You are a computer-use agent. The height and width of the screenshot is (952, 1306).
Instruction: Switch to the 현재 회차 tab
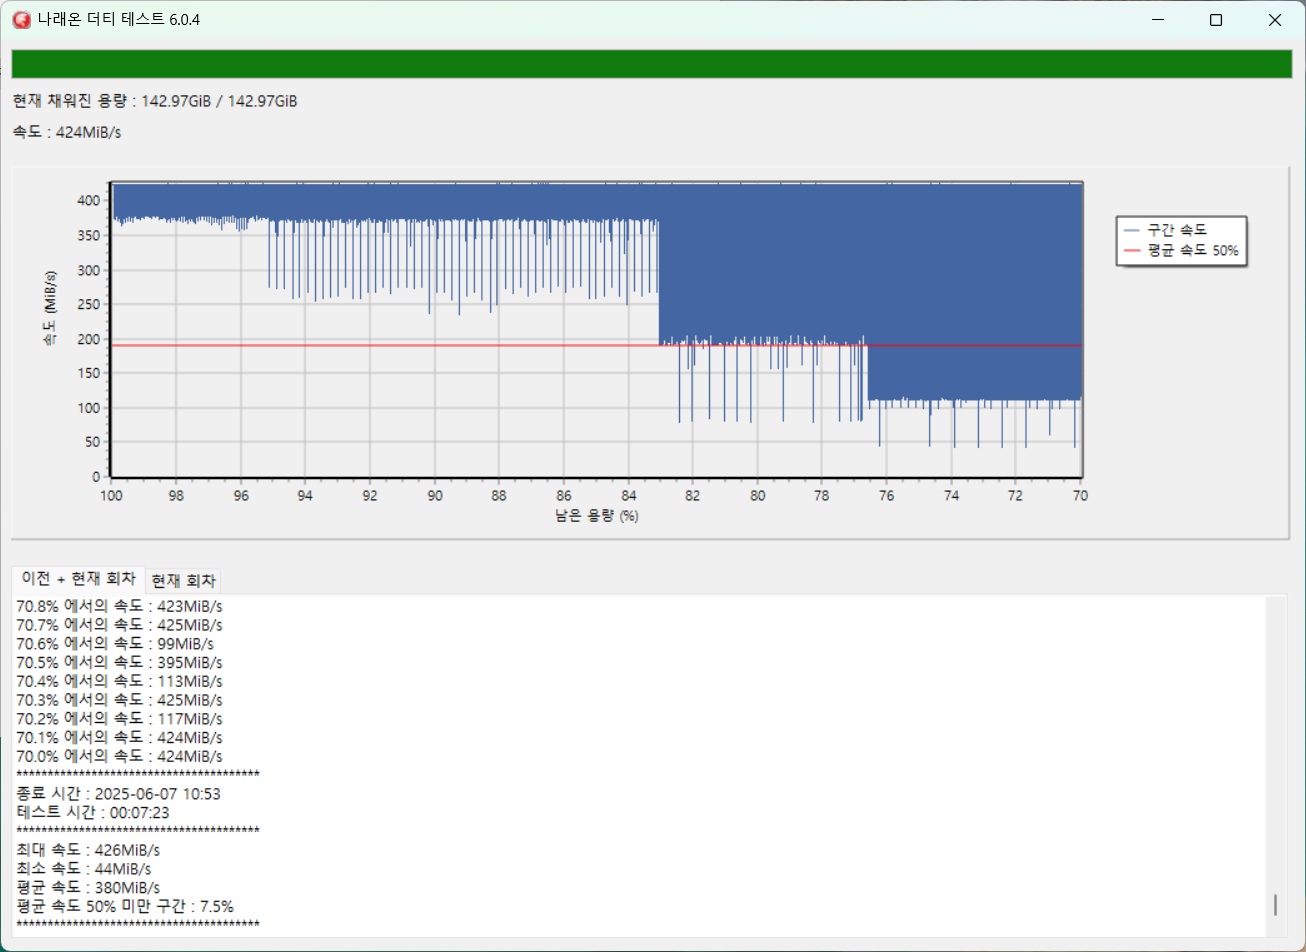(x=185, y=581)
